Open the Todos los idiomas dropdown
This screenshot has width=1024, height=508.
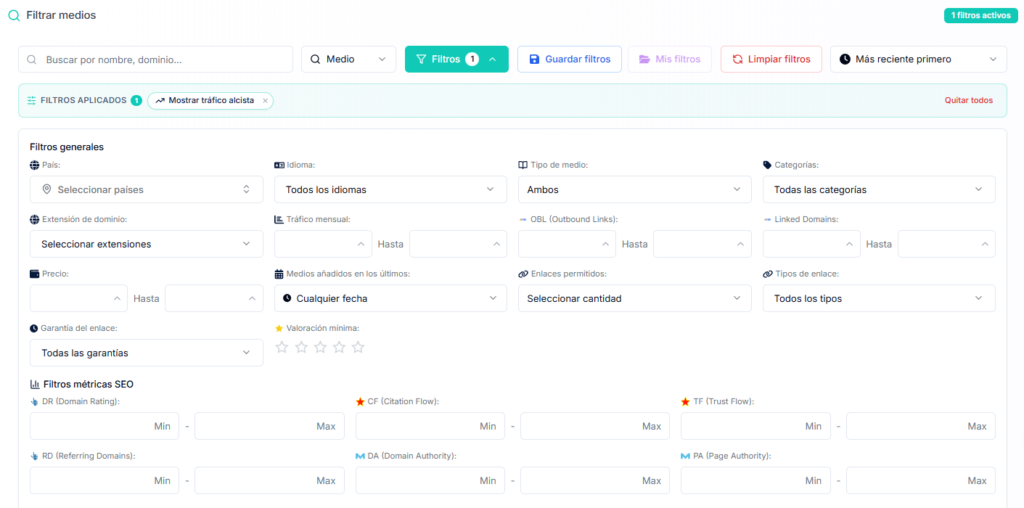point(391,189)
